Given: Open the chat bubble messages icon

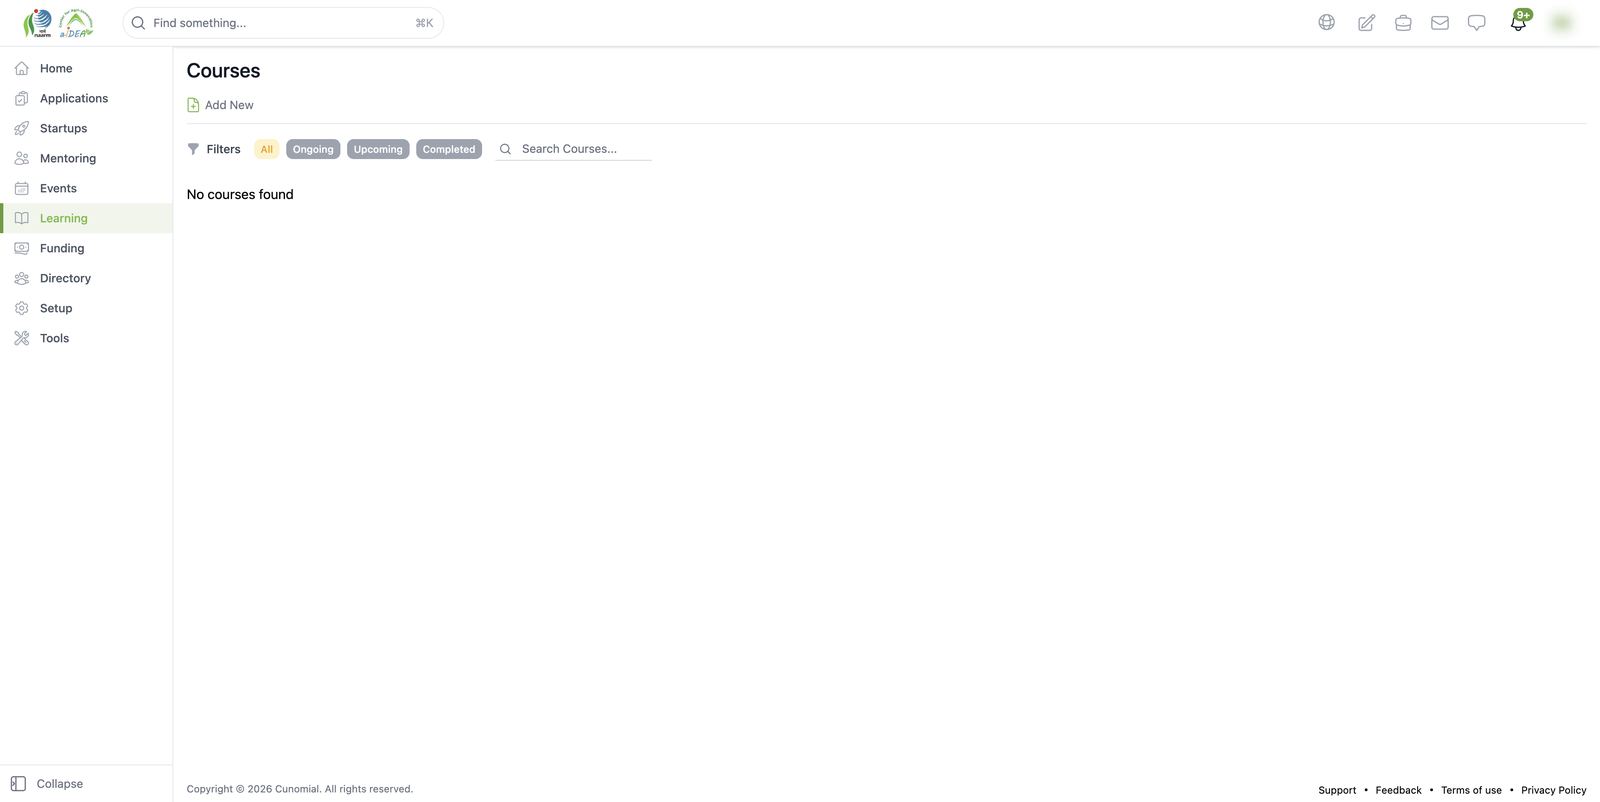Looking at the screenshot, I should pos(1476,22).
